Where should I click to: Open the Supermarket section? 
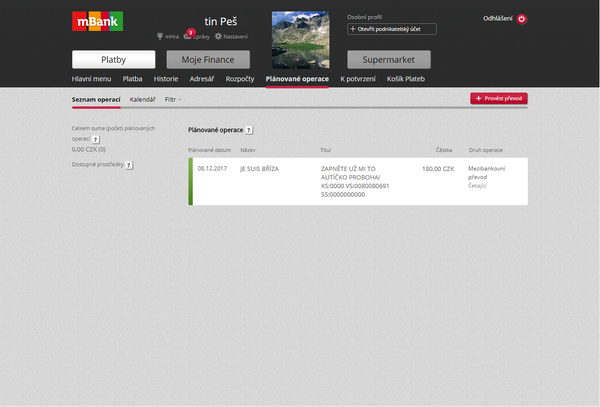382,59
